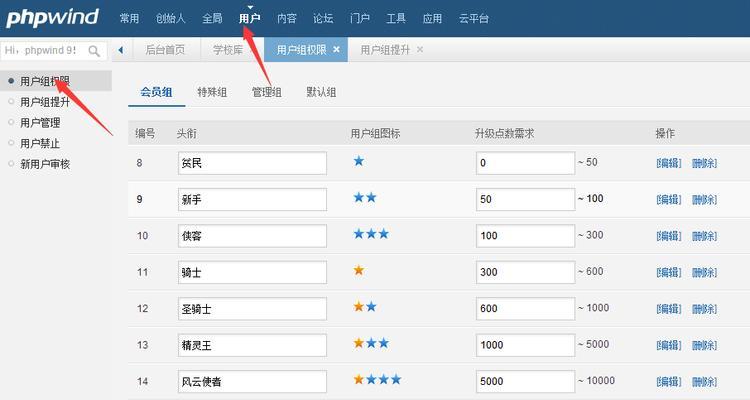Click title field containing 侠客
The height and width of the screenshot is (400, 750).
tap(253, 236)
